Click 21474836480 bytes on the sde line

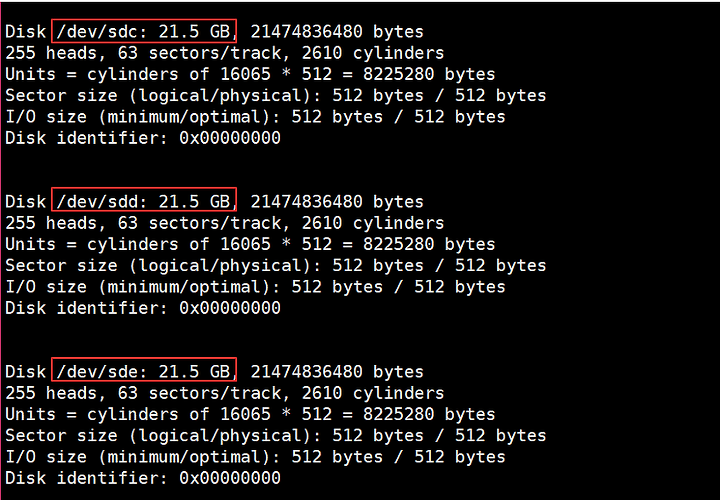337,371
